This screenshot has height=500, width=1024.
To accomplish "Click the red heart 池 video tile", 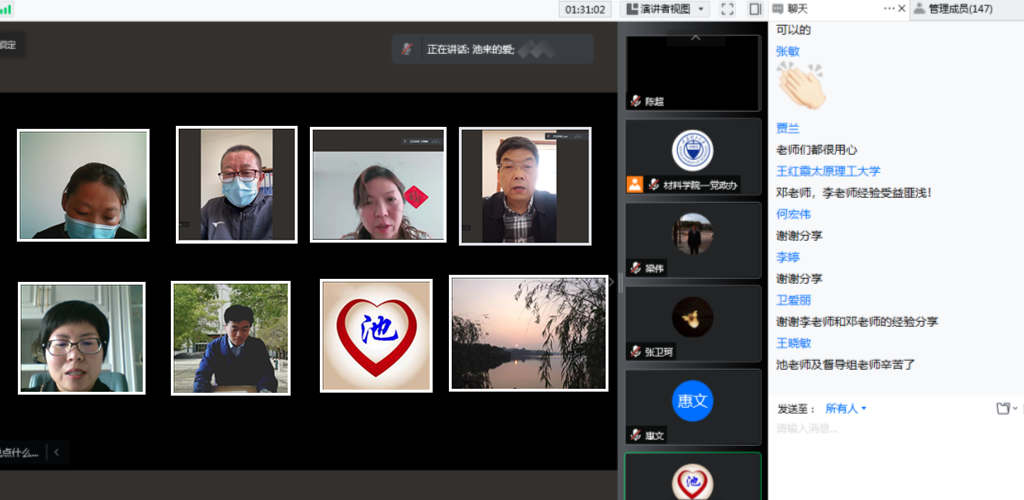I will pos(376,335).
